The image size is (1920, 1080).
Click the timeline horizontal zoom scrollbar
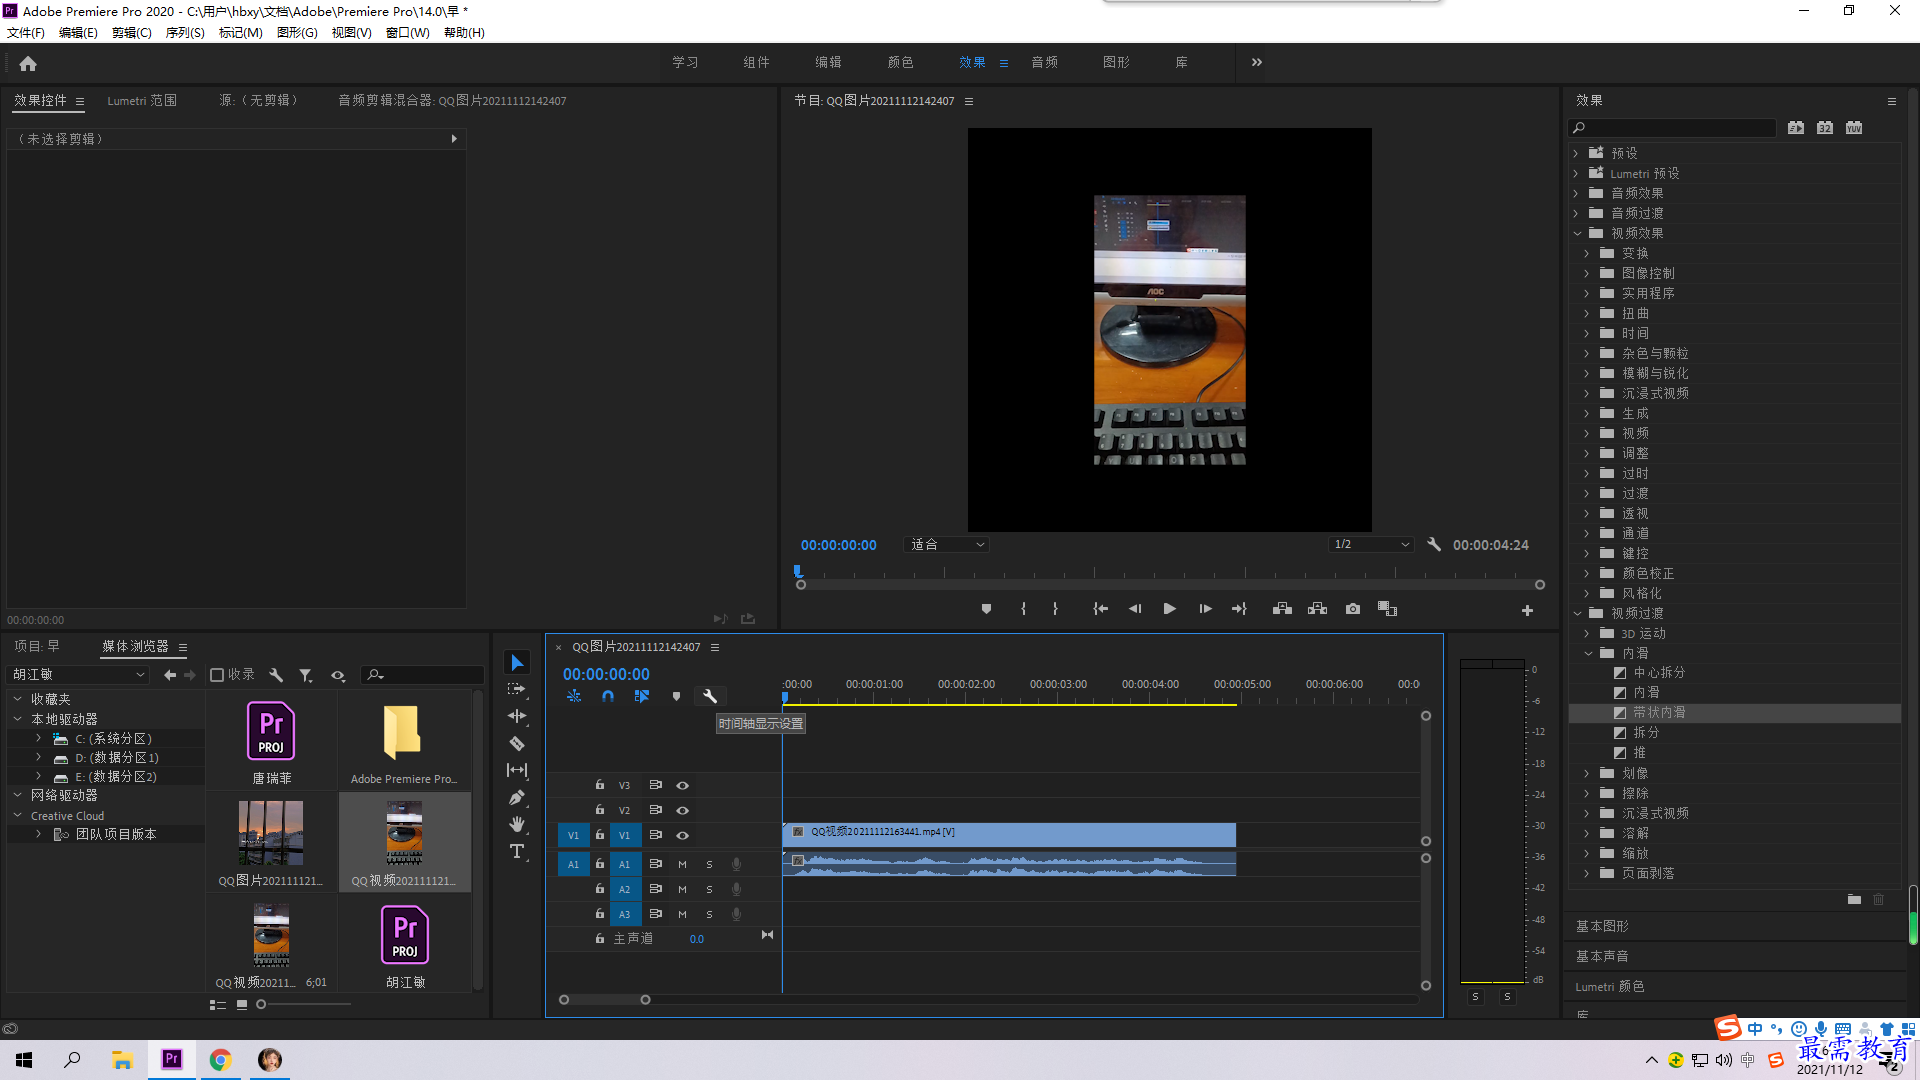point(604,999)
